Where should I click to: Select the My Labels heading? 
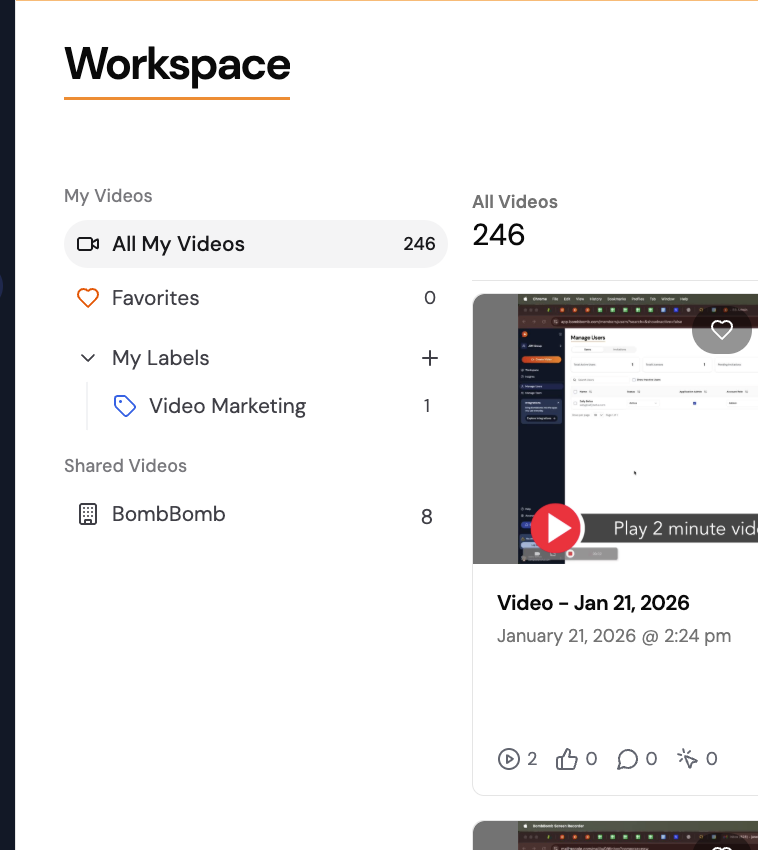click(160, 358)
